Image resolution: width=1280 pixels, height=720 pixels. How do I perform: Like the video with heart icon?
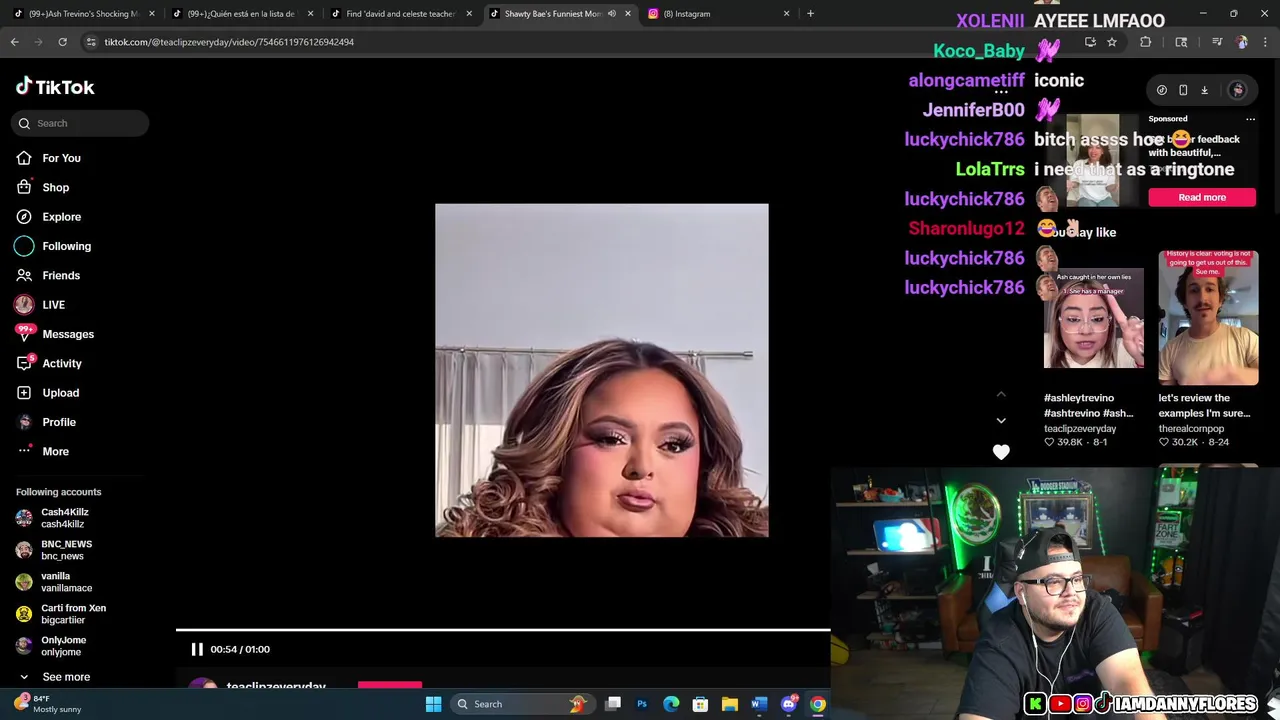[x=1001, y=452]
